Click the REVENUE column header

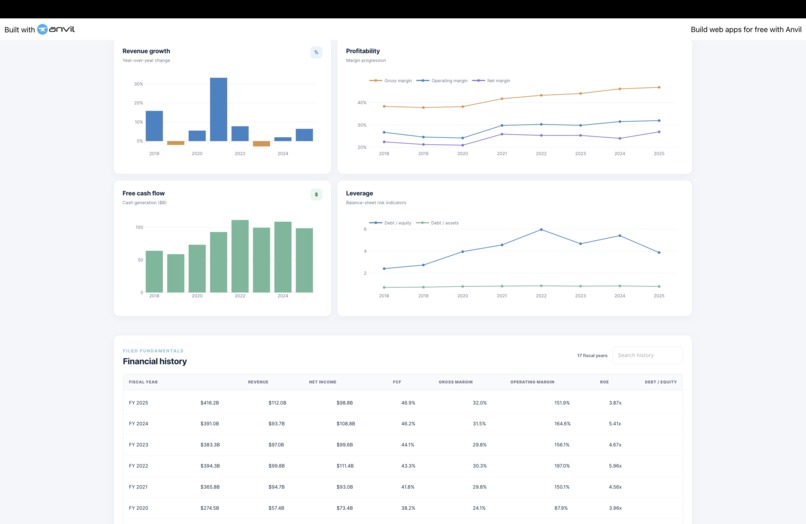click(x=258, y=382)
